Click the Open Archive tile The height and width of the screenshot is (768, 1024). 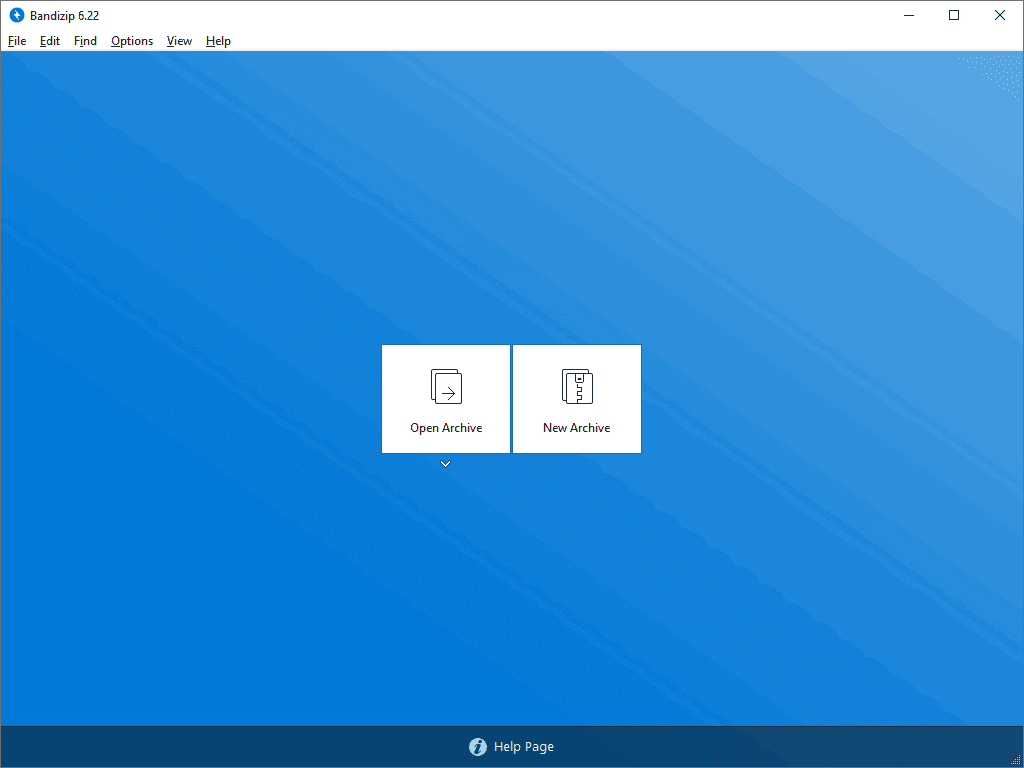446,399
